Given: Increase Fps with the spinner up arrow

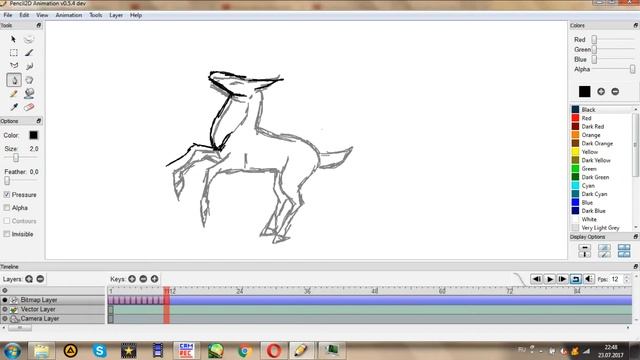Looking at the screenshot, I should coord(627,277).
